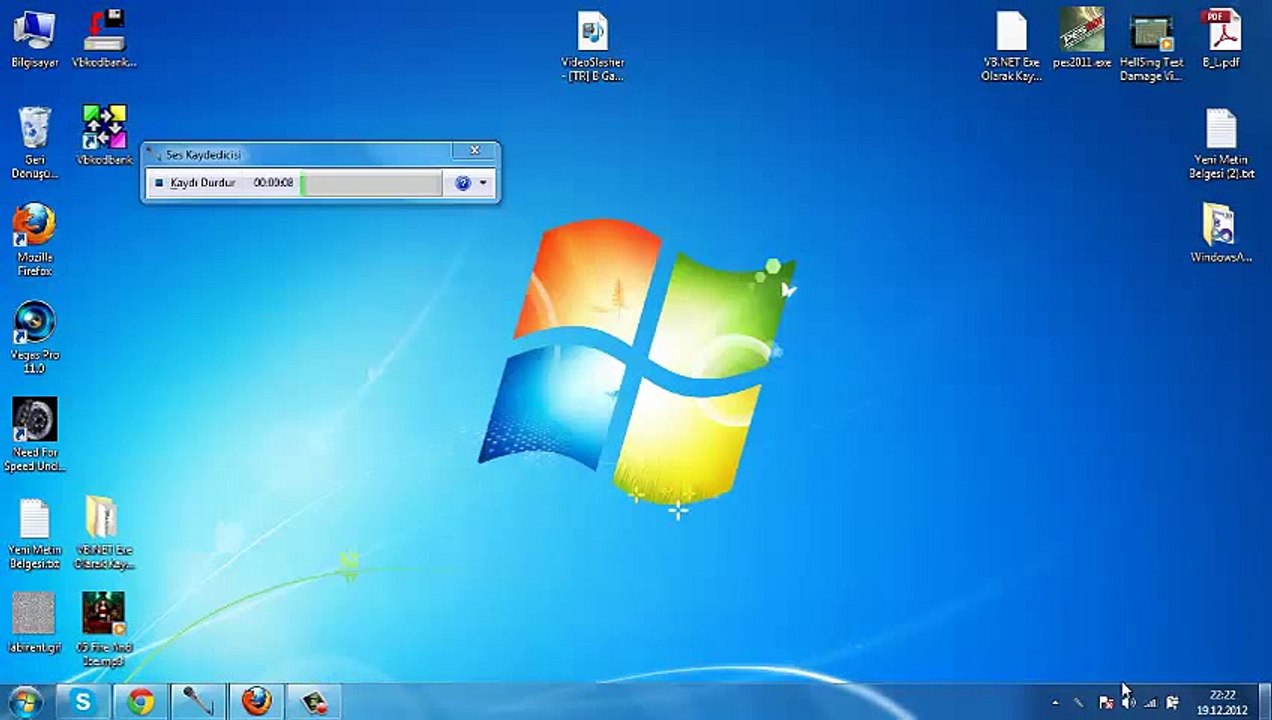Viewport: 1272px width, 720px height.
Task: Open volume speaker tray icon
Action: [1129, 703]
